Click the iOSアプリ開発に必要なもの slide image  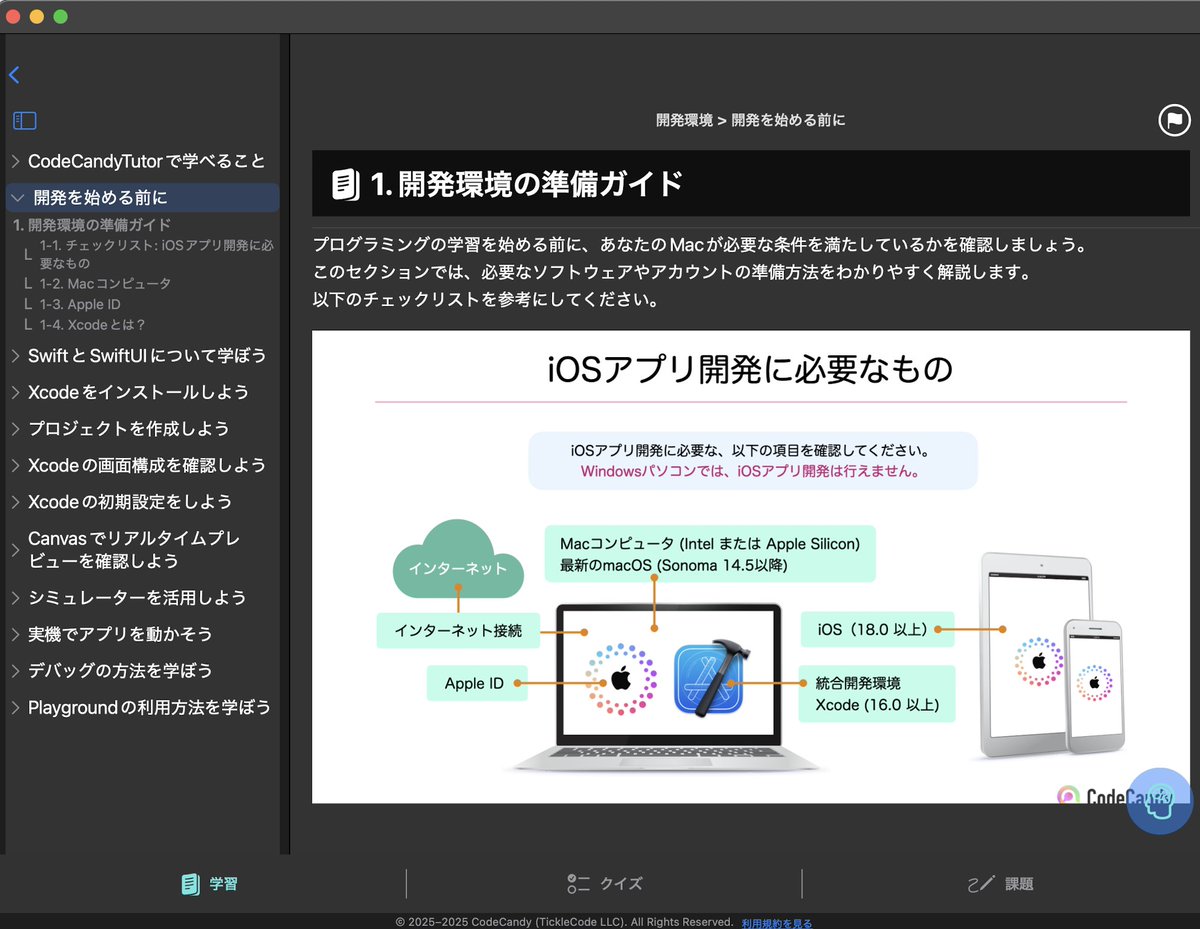point(751,567)
